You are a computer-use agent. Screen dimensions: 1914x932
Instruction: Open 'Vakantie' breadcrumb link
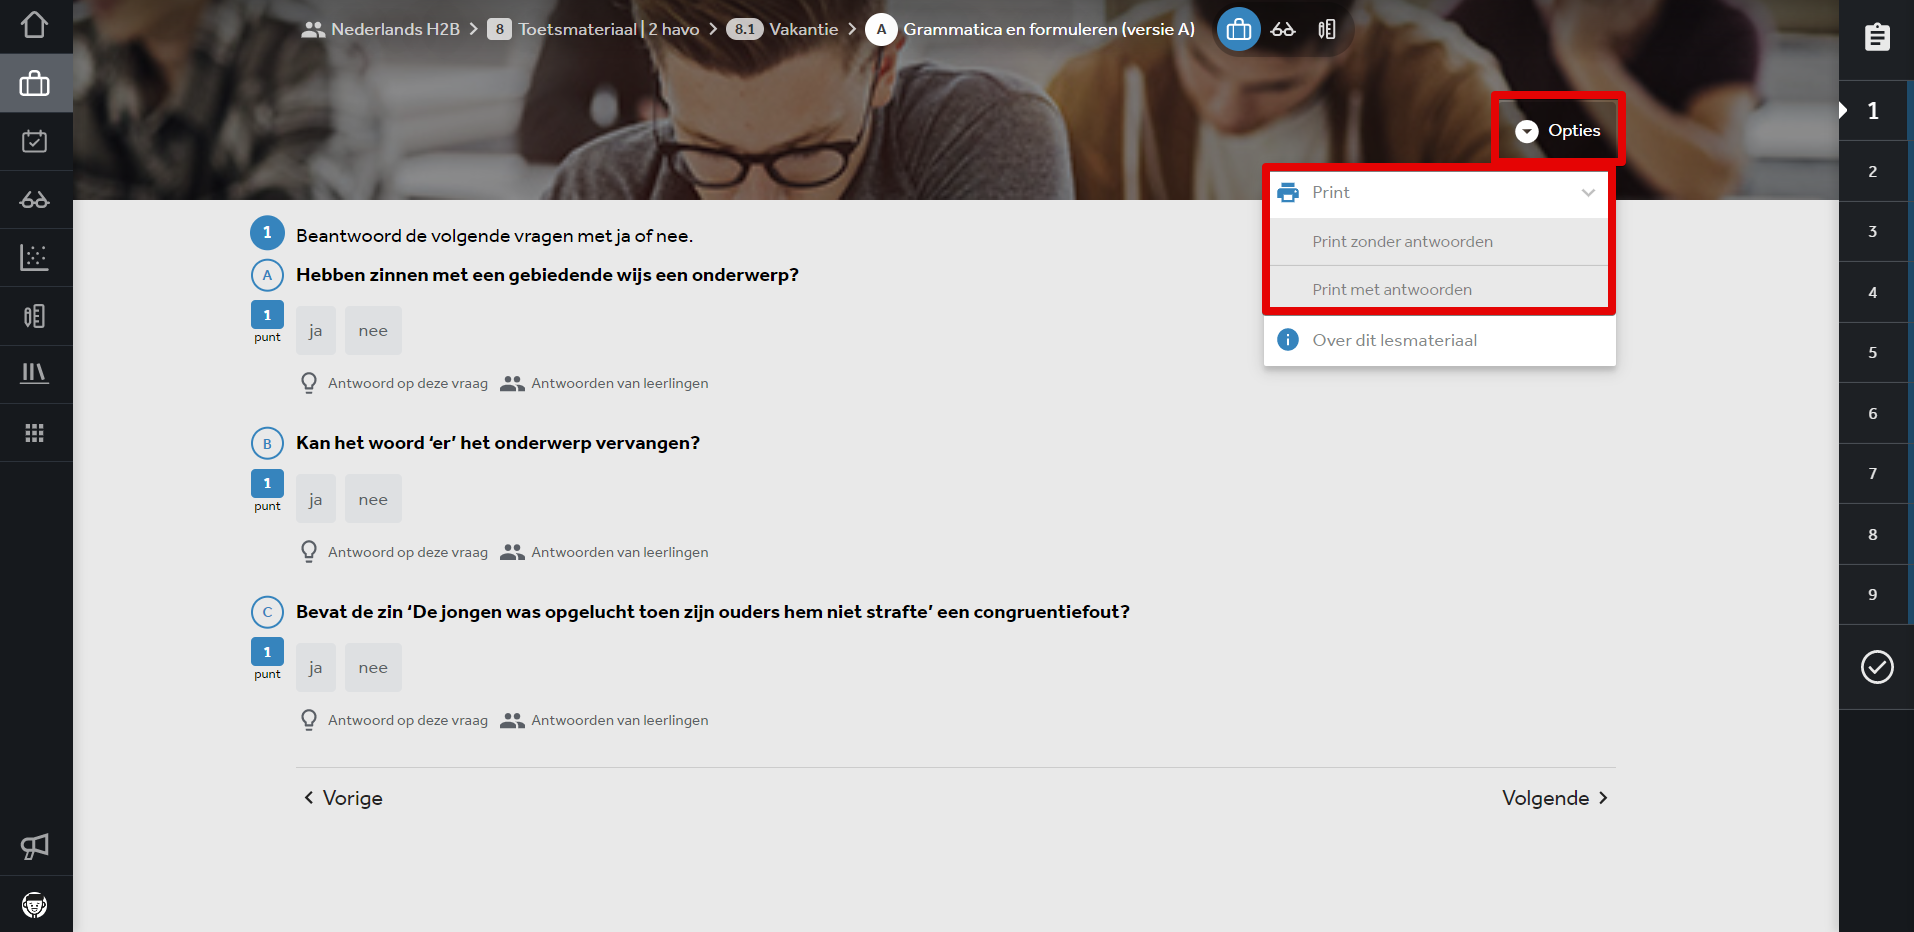click(804, 29)
